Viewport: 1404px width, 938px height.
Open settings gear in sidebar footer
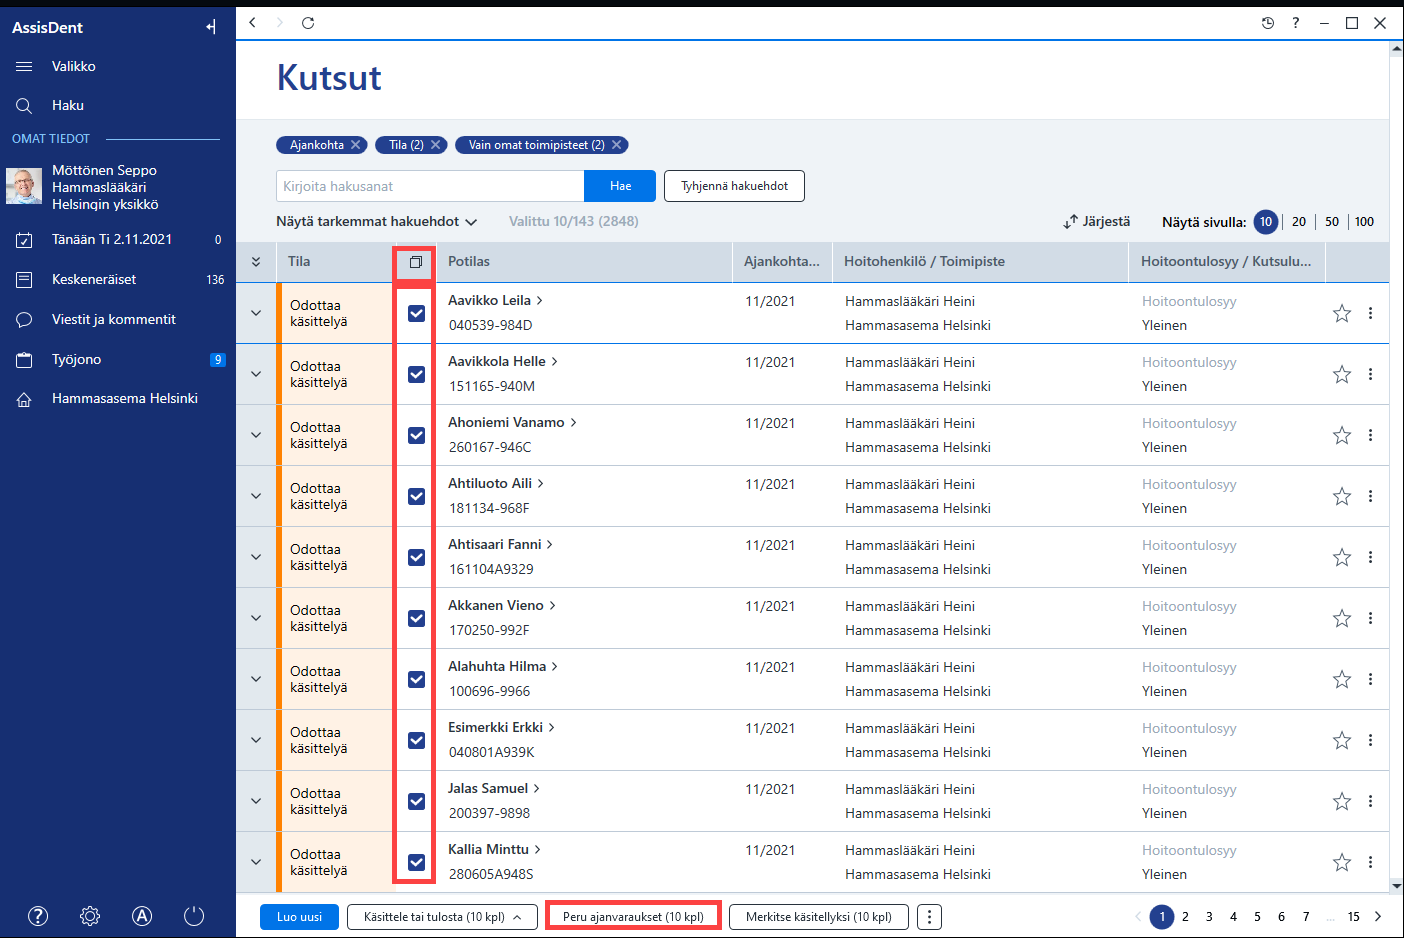coord(90,916)
